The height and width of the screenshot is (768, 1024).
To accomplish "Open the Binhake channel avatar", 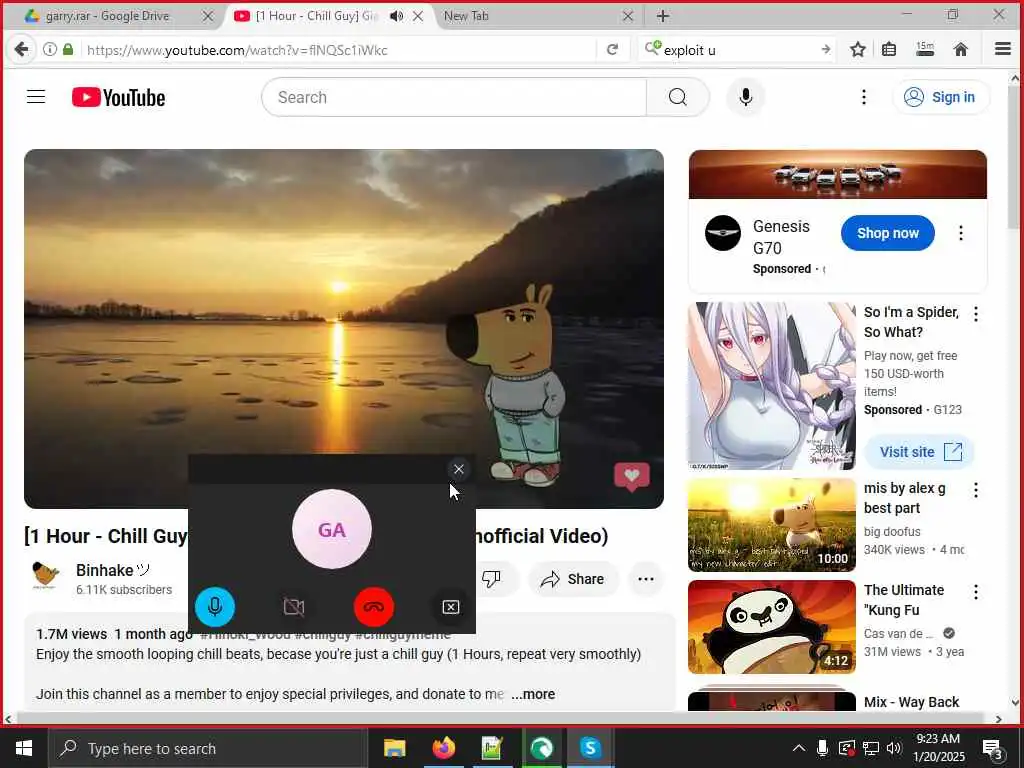I will [x=46, y=575].
